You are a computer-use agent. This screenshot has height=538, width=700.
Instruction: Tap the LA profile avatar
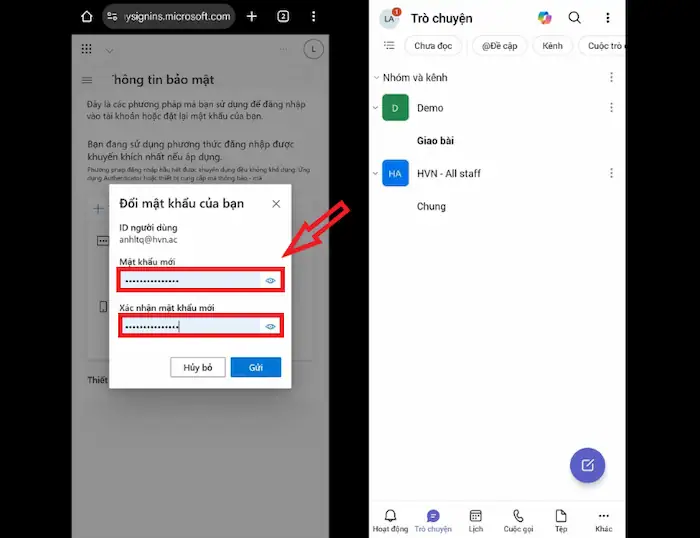(390, 18)
